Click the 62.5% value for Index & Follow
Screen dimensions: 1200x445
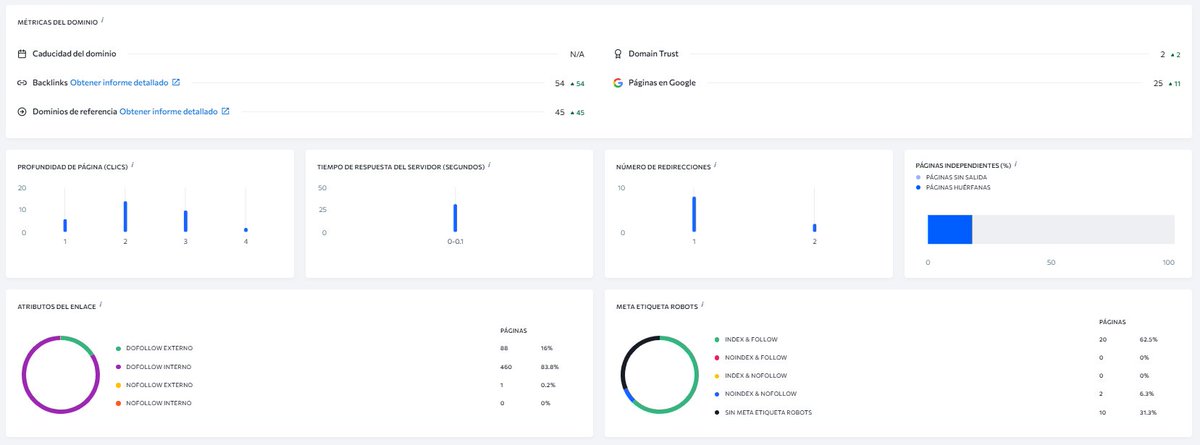point(1149,340)
